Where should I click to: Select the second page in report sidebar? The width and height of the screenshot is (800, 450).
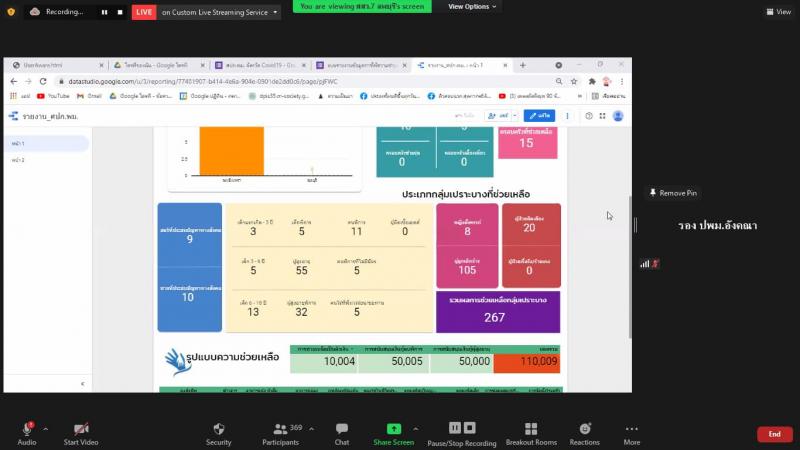pyautogui.click(x=46, y=160)
